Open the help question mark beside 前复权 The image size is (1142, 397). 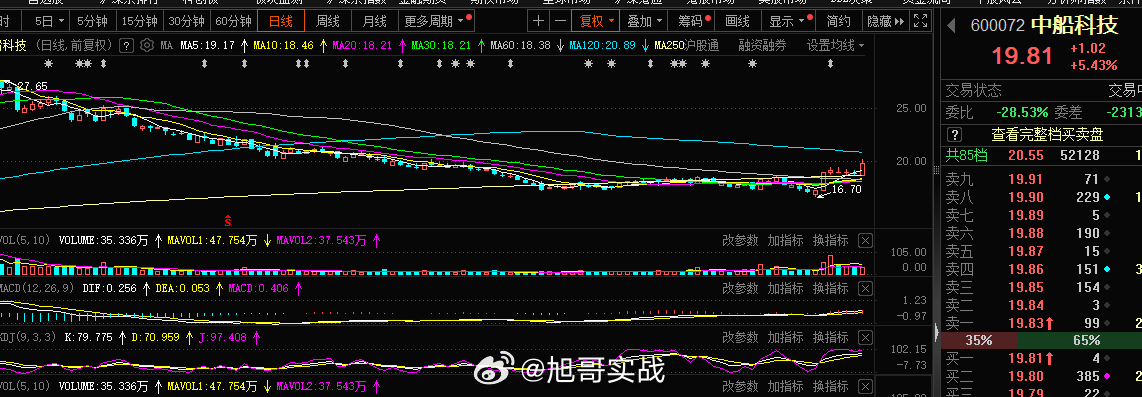pos(126,46)
